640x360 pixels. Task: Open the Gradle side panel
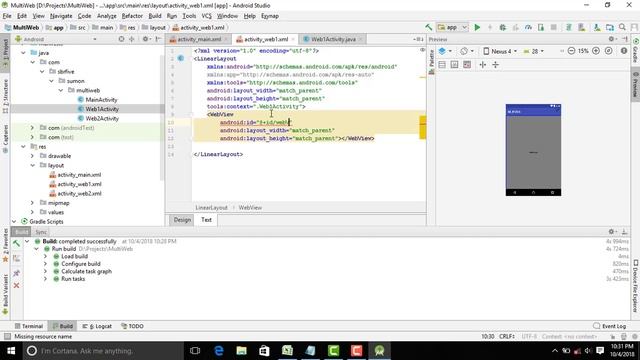(635, 50)
